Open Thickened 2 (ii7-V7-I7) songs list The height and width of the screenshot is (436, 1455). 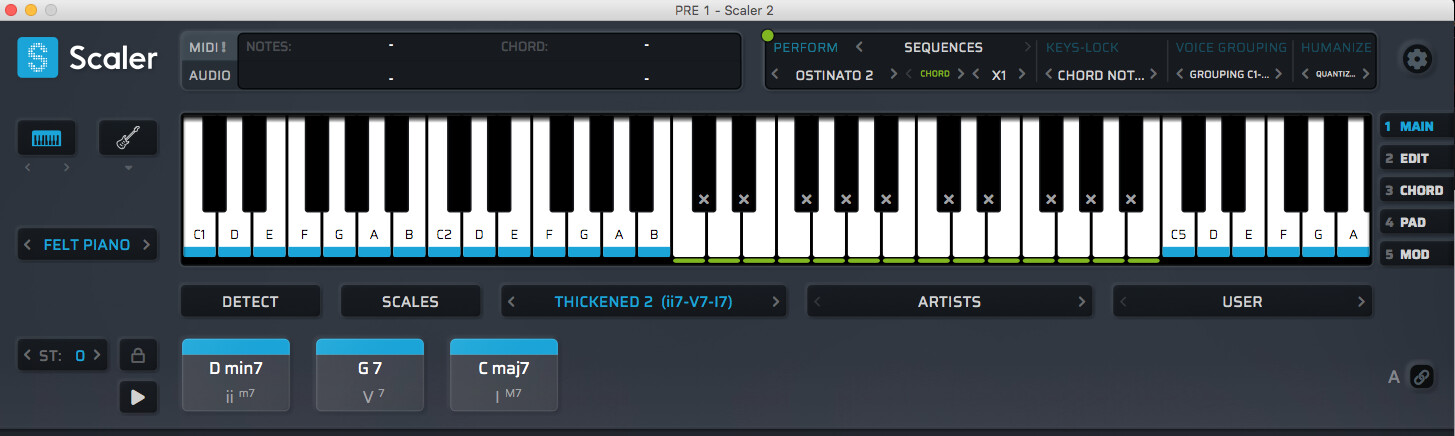click(x=644, y=301)
